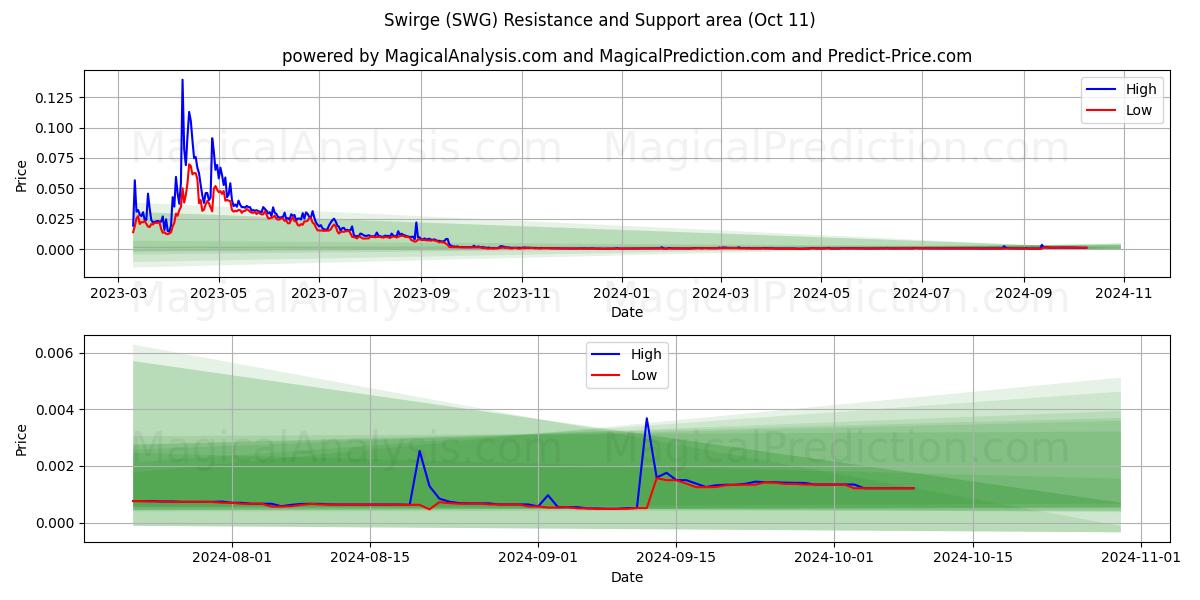This screenshot has width=1200, height=600.
Task: Click the chart title 'Swirge (SWG) Resistance and Support area (Oct 11)'
Action: point(599,20)
